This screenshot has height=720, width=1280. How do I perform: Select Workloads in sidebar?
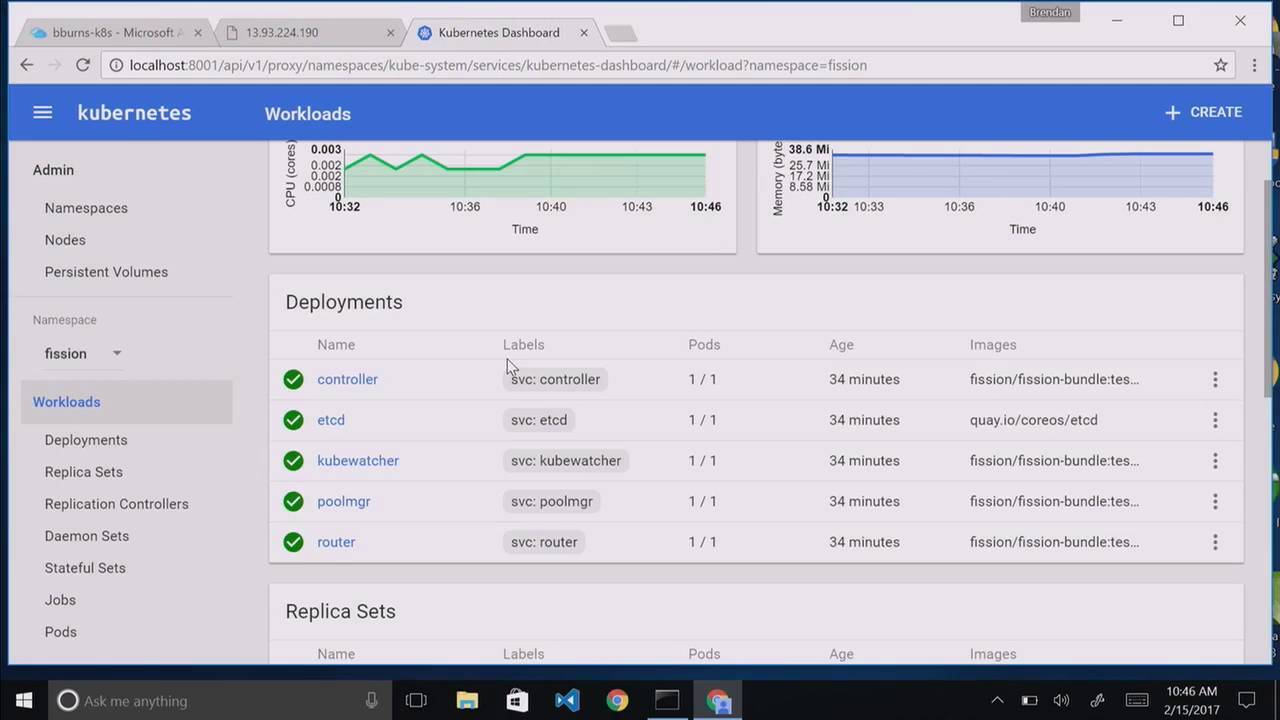click(x=126, y=402)
